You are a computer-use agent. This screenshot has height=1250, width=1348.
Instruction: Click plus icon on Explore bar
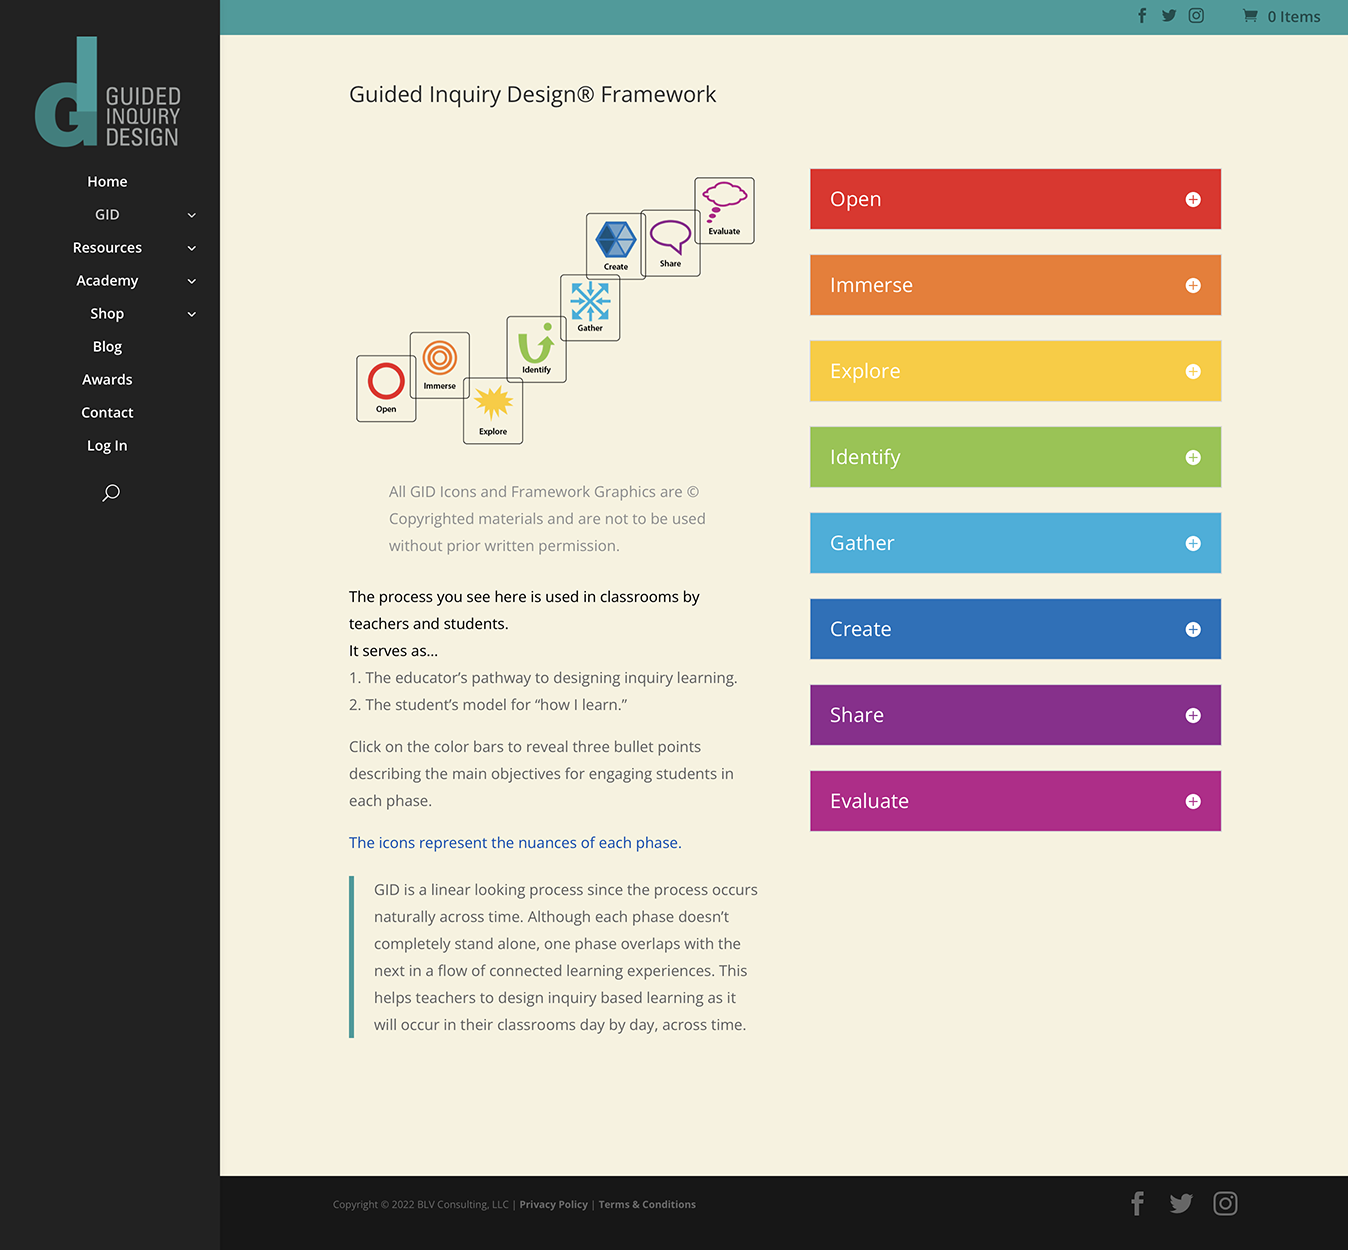(x=1193, y=371)
